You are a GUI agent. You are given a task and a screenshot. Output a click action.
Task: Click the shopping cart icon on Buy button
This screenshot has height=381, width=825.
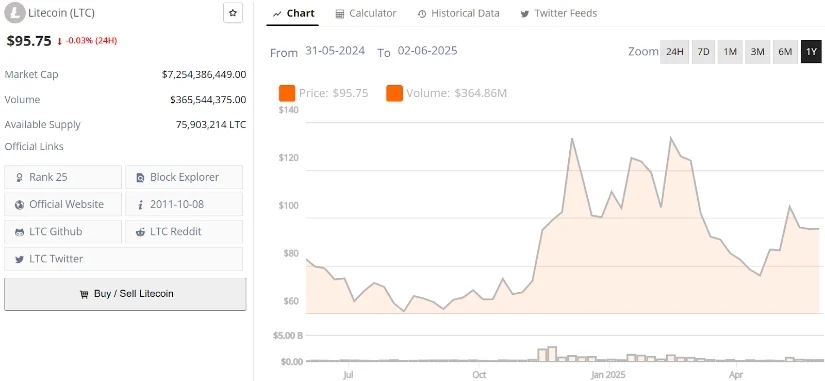point(84,295)
